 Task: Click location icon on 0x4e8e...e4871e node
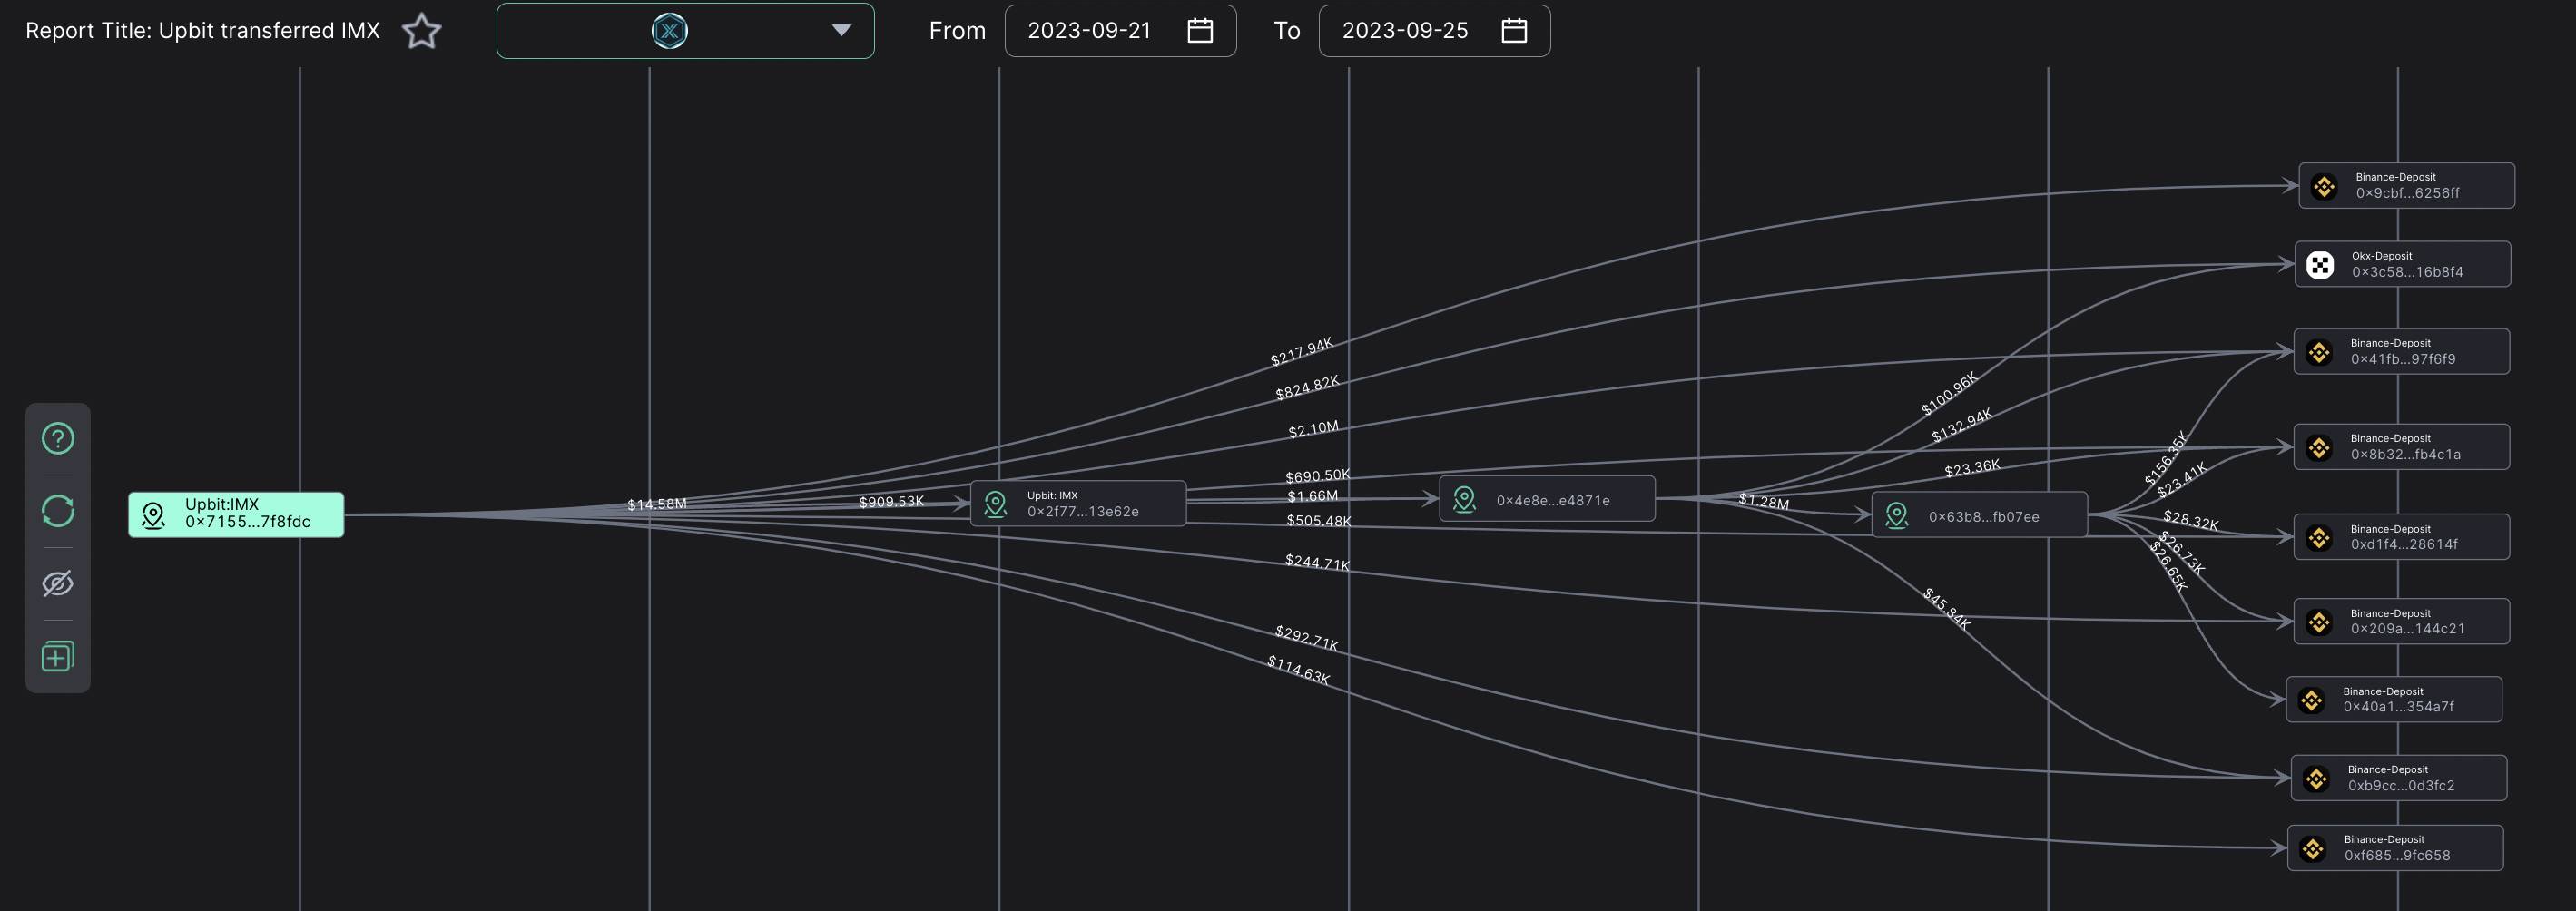click(1464, 500)
